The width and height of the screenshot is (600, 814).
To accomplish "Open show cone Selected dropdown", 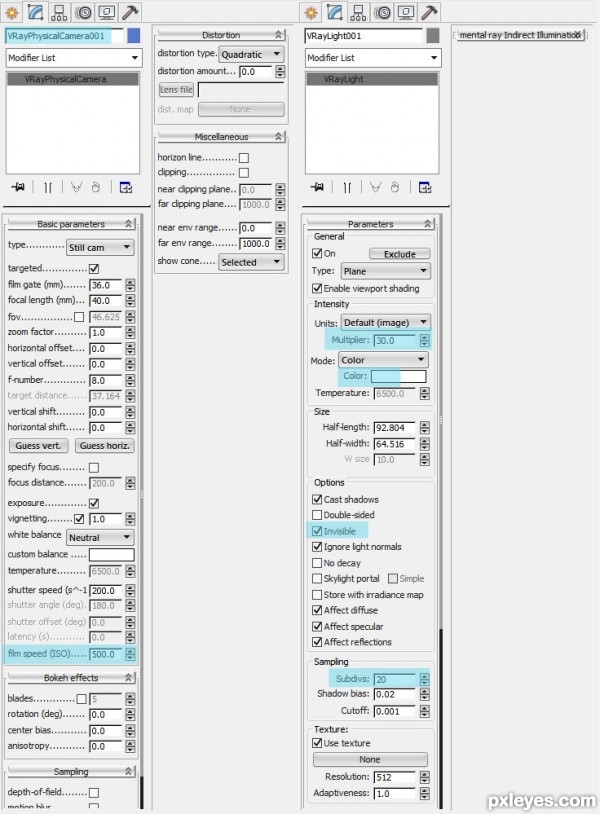I will (252, 262).
